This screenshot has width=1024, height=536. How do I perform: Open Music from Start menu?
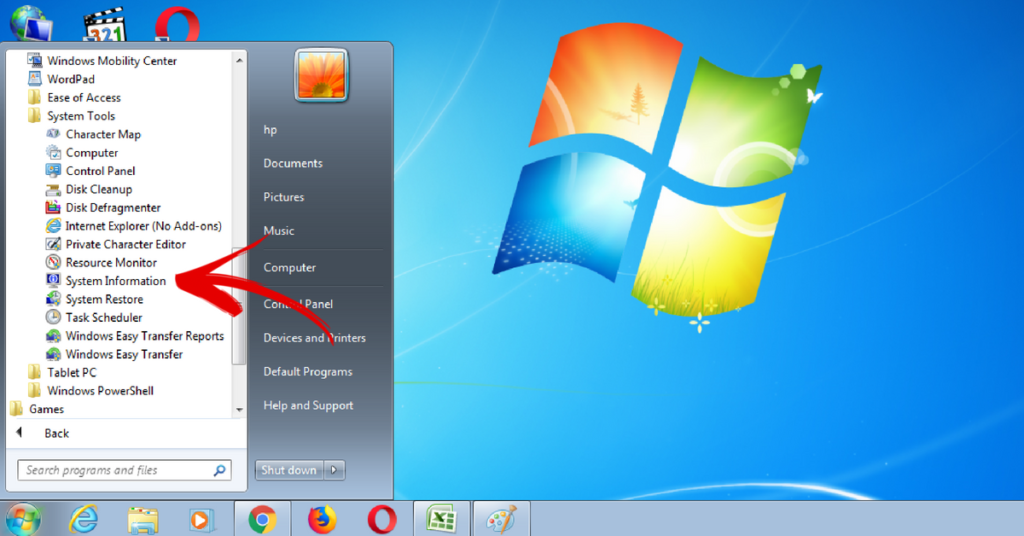point(279,231)
